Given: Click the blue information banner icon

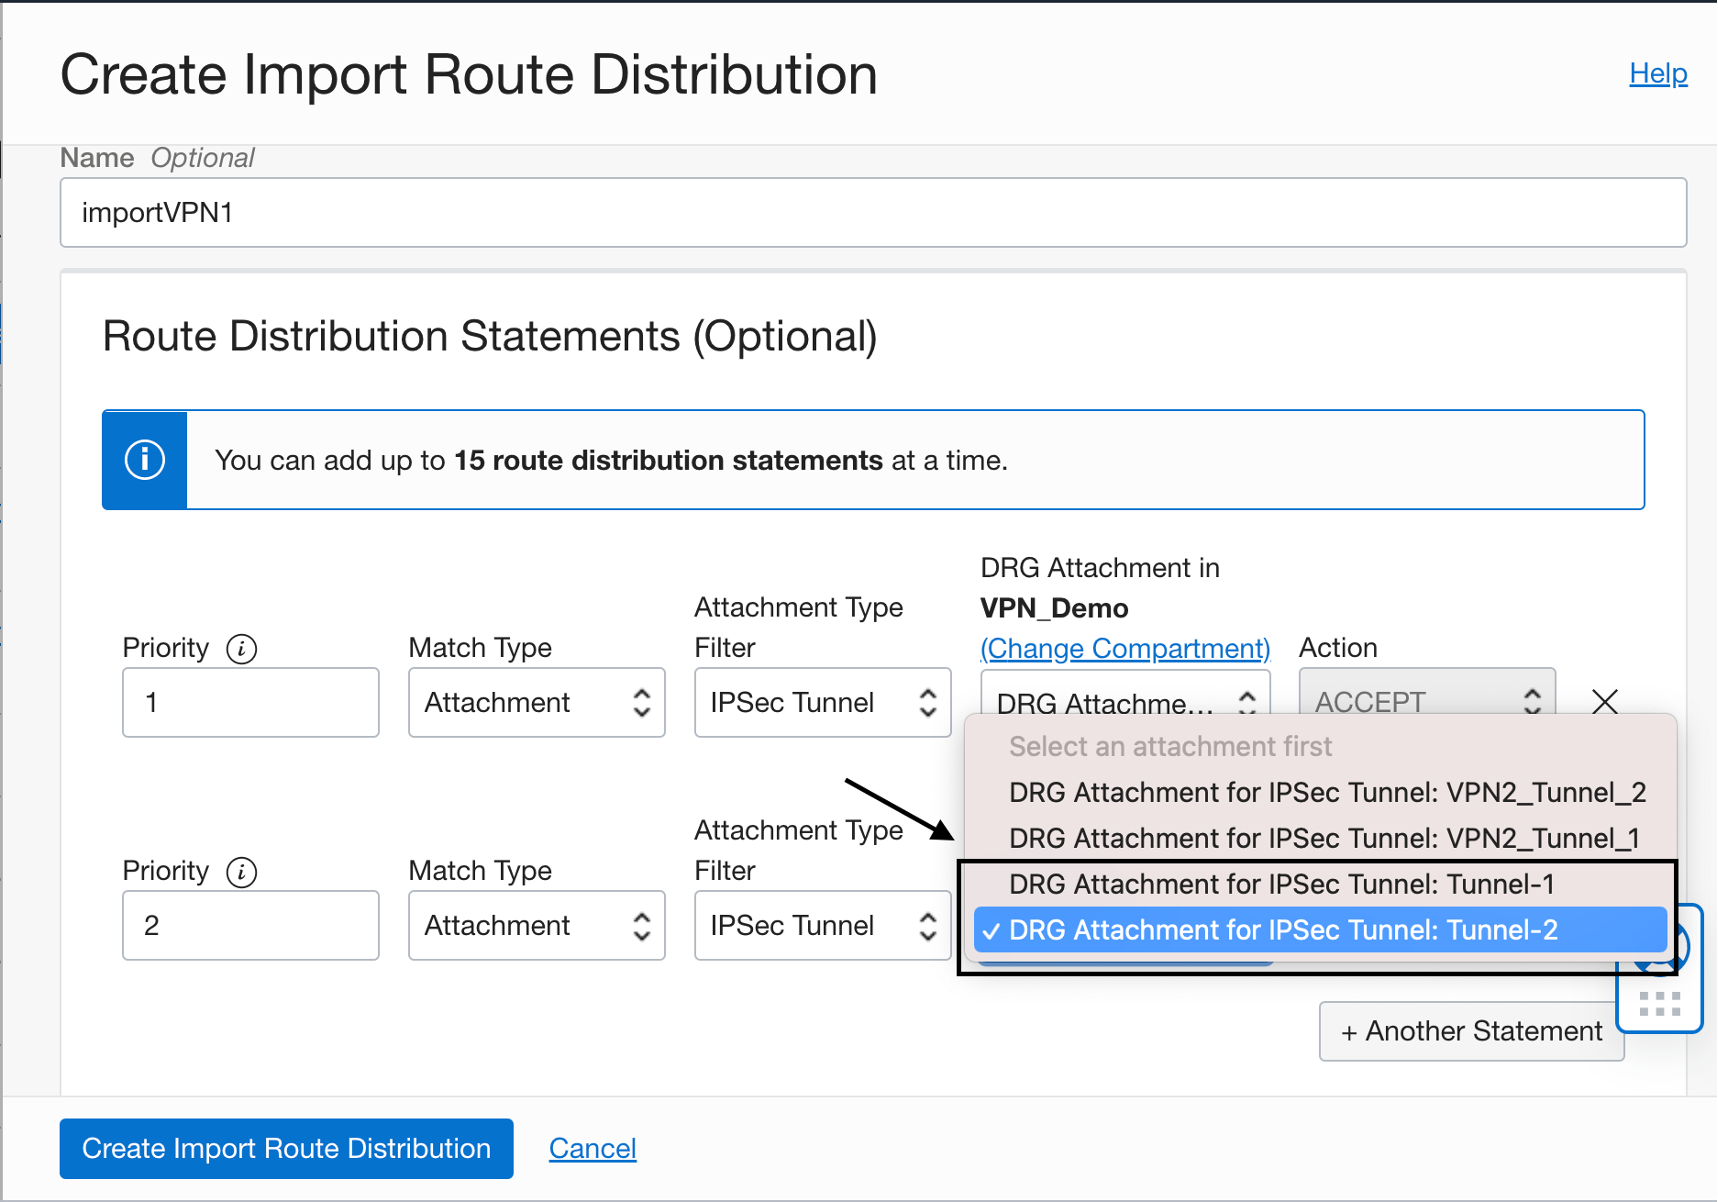Looking at the screenshot, I should 145,460.
